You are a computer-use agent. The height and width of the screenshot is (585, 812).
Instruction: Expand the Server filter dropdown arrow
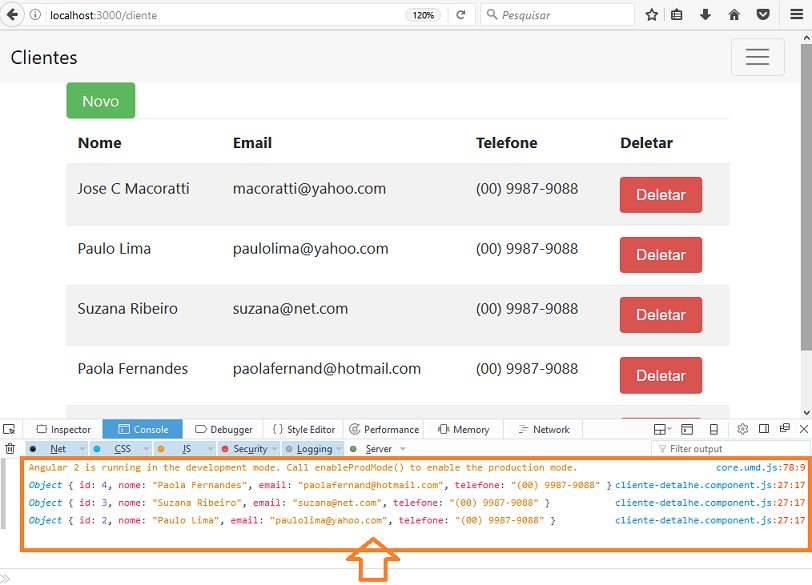[403, 449]
